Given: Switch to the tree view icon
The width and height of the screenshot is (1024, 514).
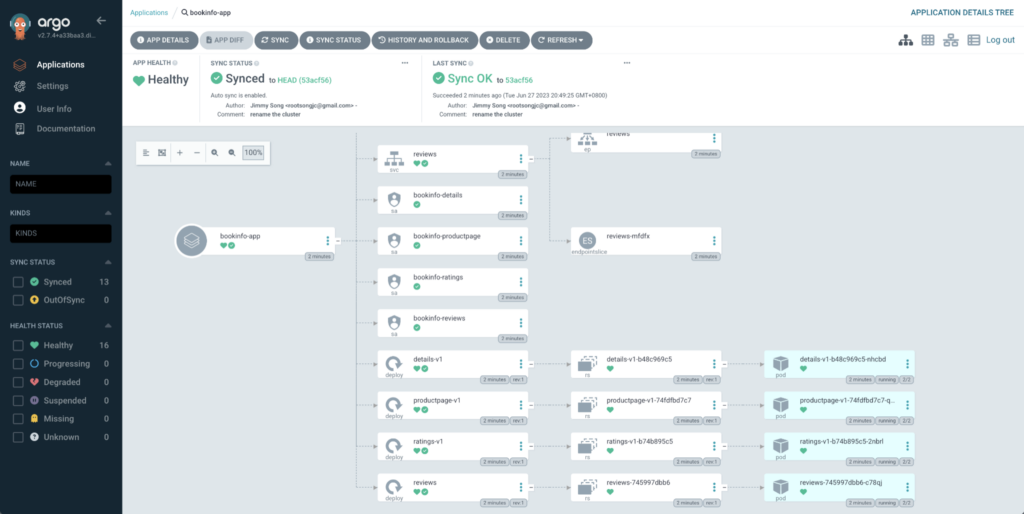Looking at the screenshot, I should [x=905, y=40].
